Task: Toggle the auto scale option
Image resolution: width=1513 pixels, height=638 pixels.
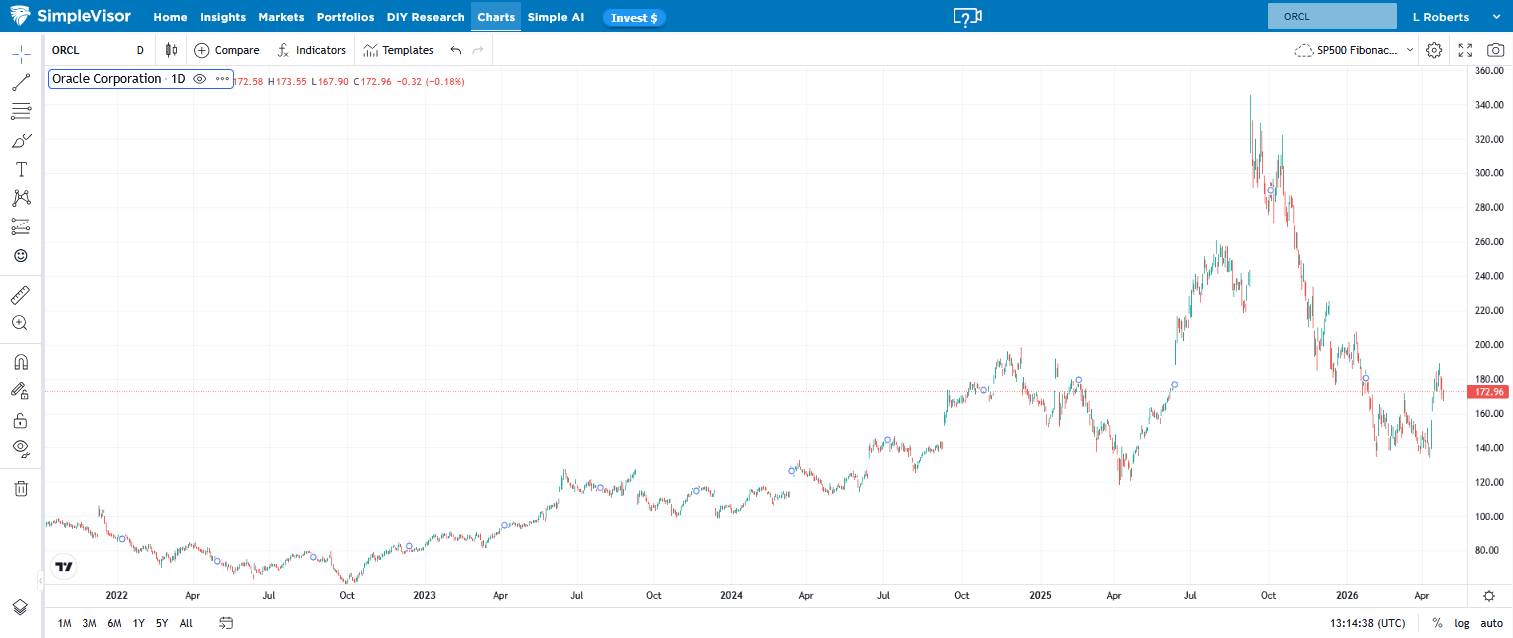Action: 1491,623
